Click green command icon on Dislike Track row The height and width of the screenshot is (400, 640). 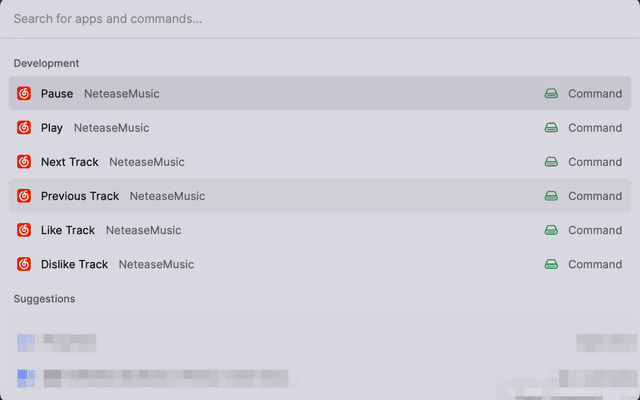551,264
